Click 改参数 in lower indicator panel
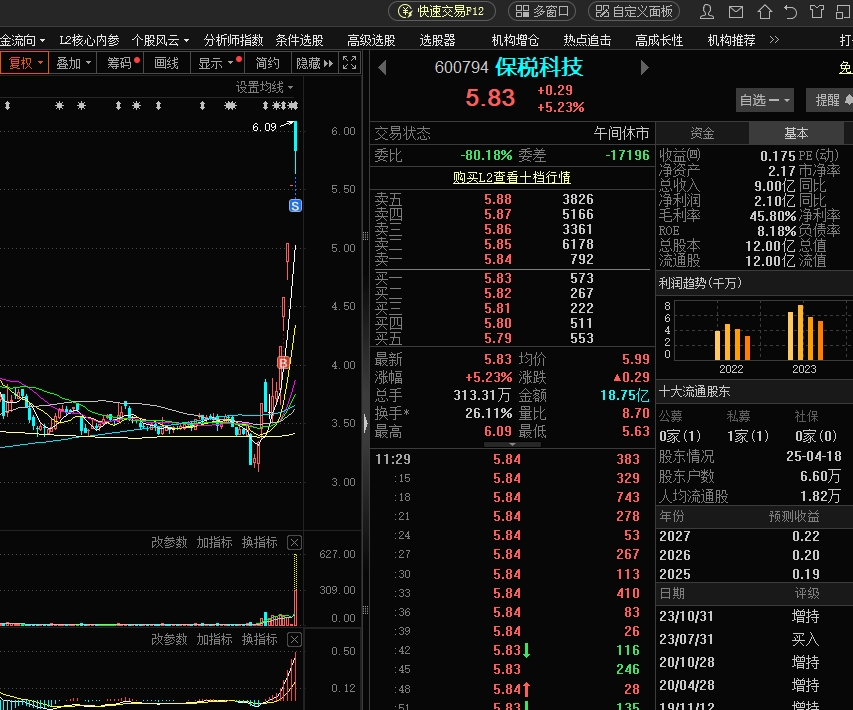Image resolution: width=853 pixels, height=710 pixels. 169,639
